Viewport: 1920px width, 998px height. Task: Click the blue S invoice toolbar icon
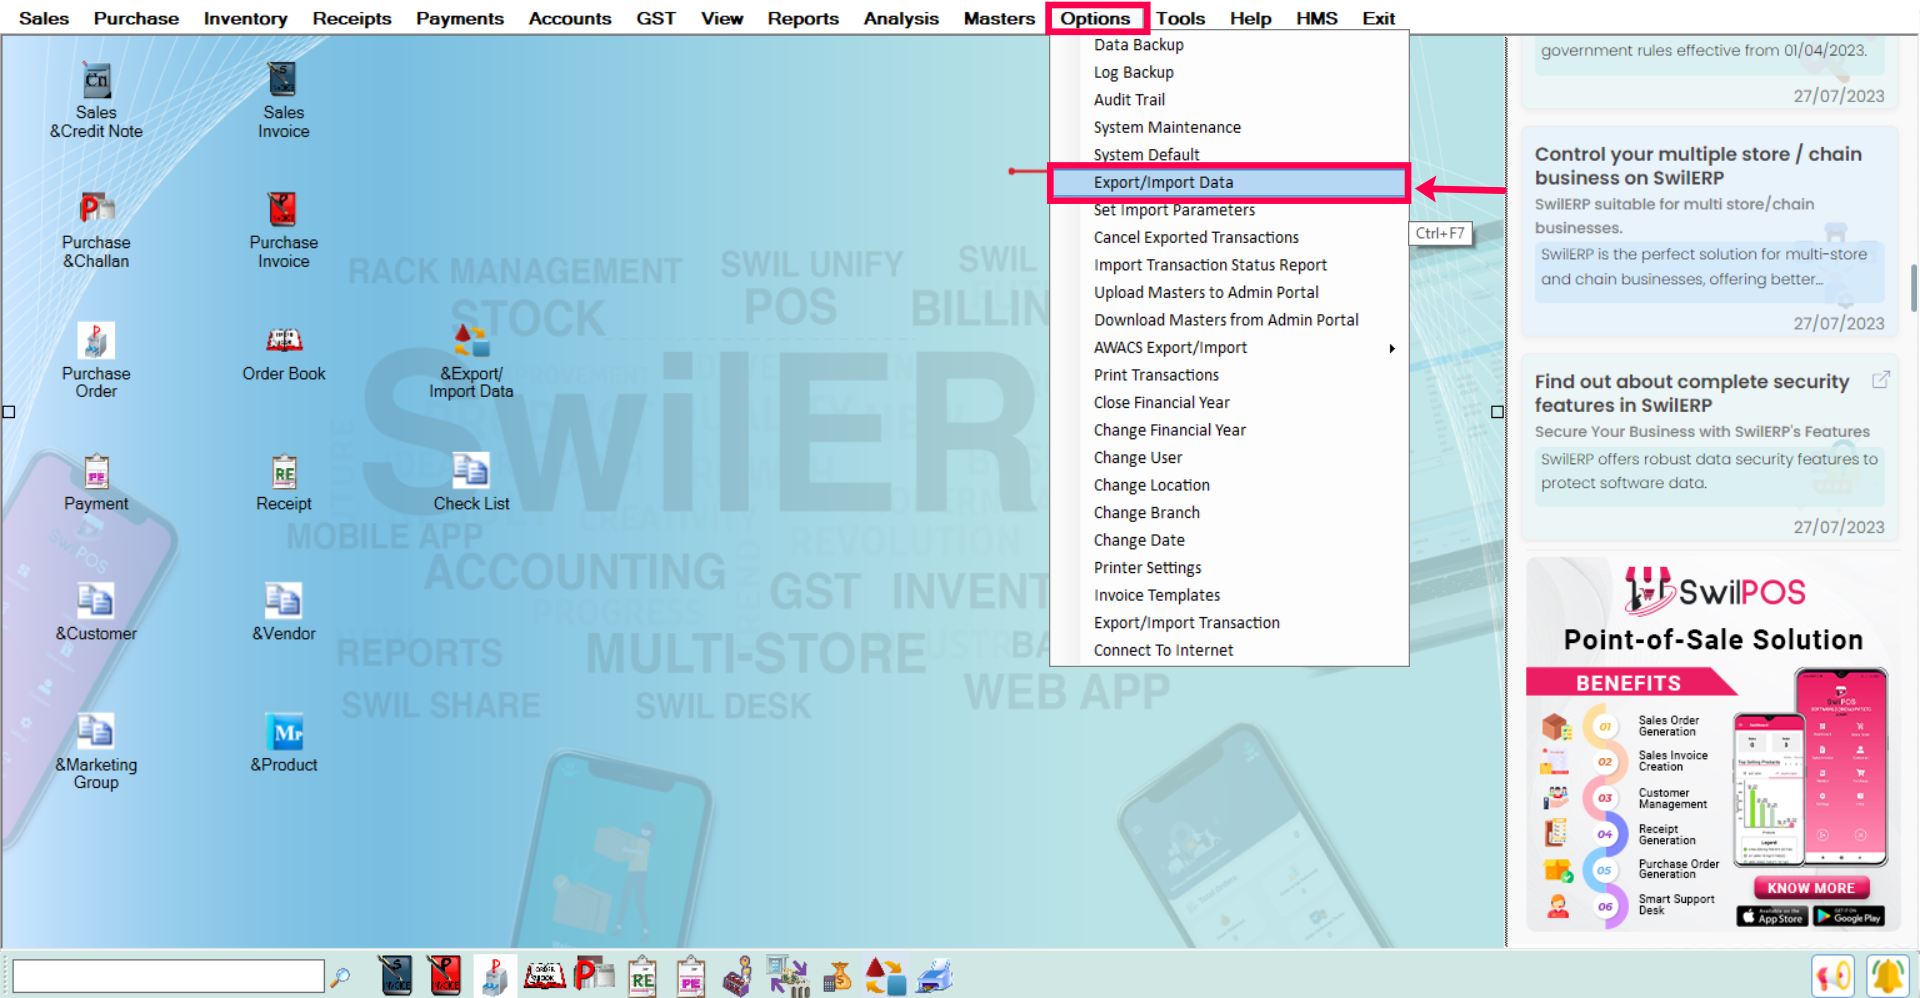coord(396,975)
